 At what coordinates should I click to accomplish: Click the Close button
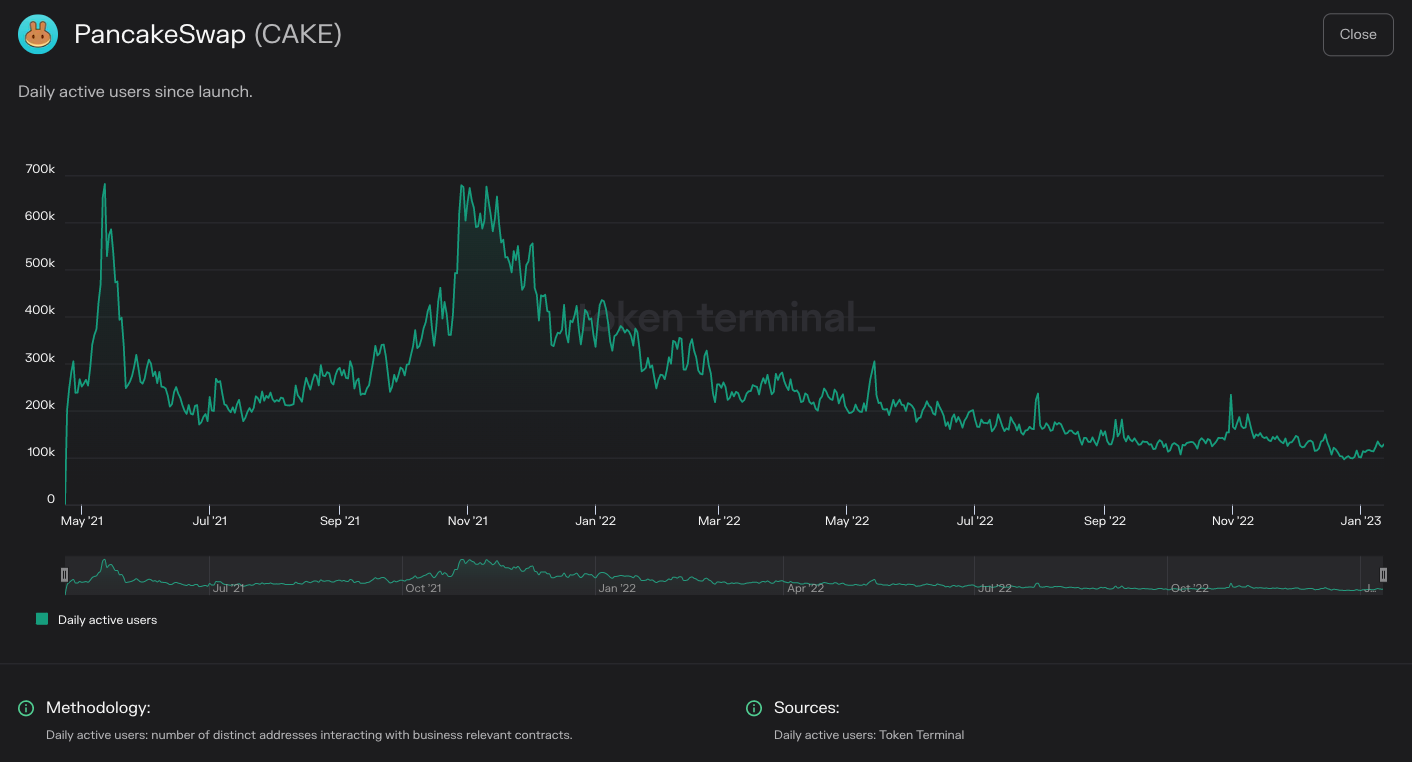coord(1357,34)
